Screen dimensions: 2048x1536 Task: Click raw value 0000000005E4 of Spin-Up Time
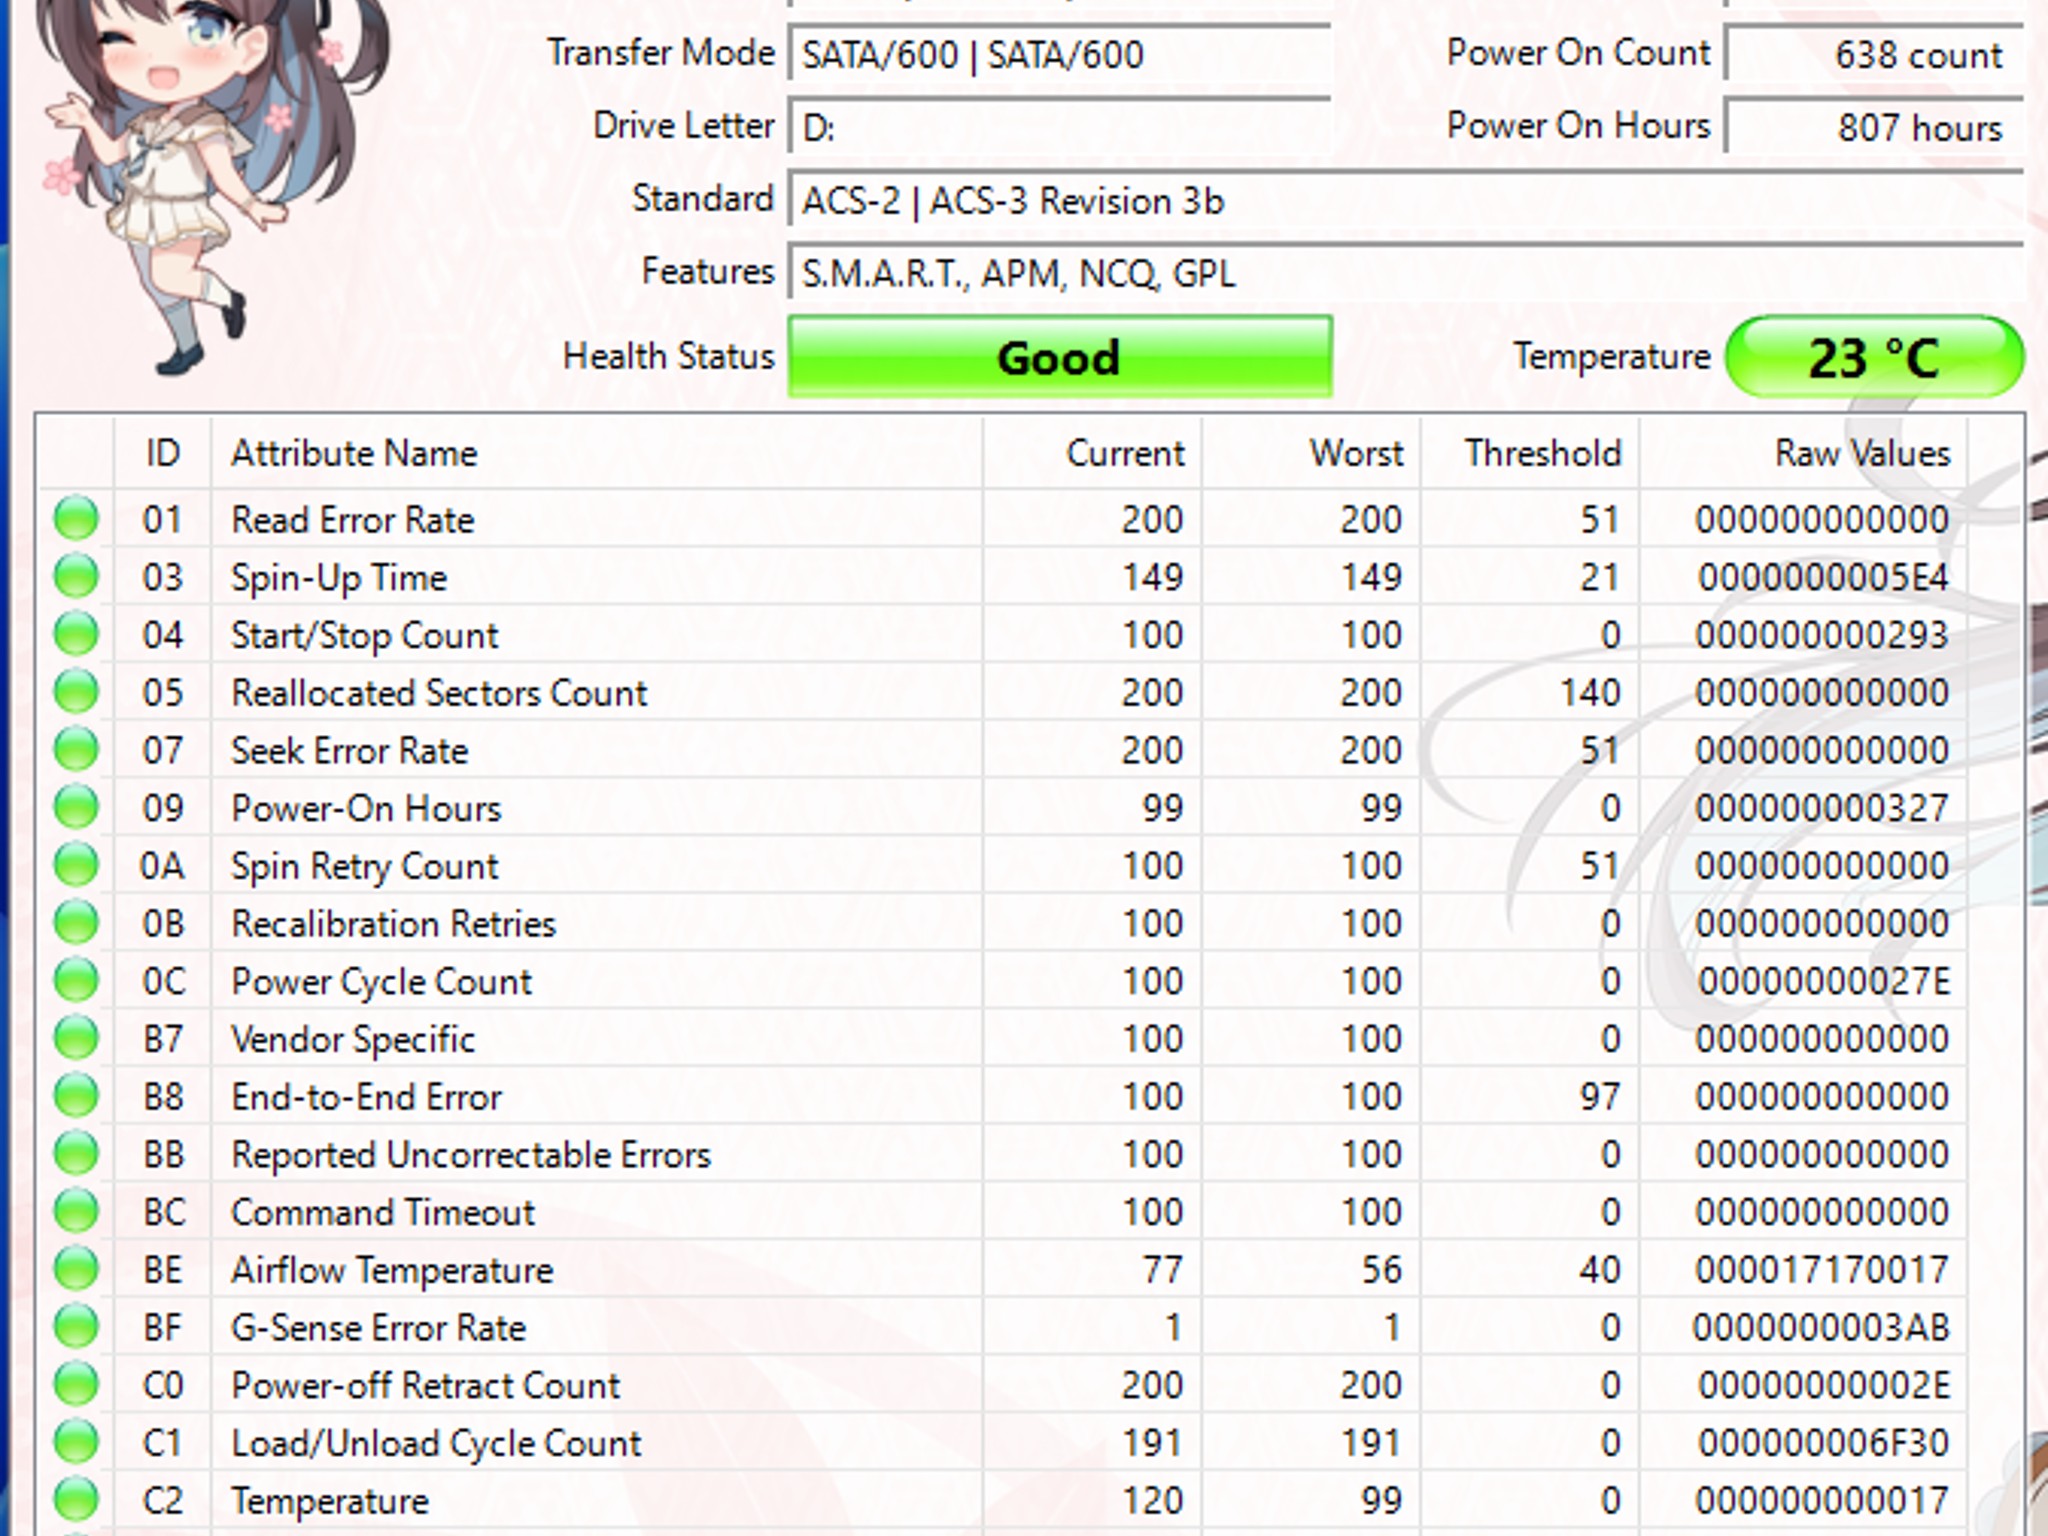pyautogui.click(x=1823, y=578)
